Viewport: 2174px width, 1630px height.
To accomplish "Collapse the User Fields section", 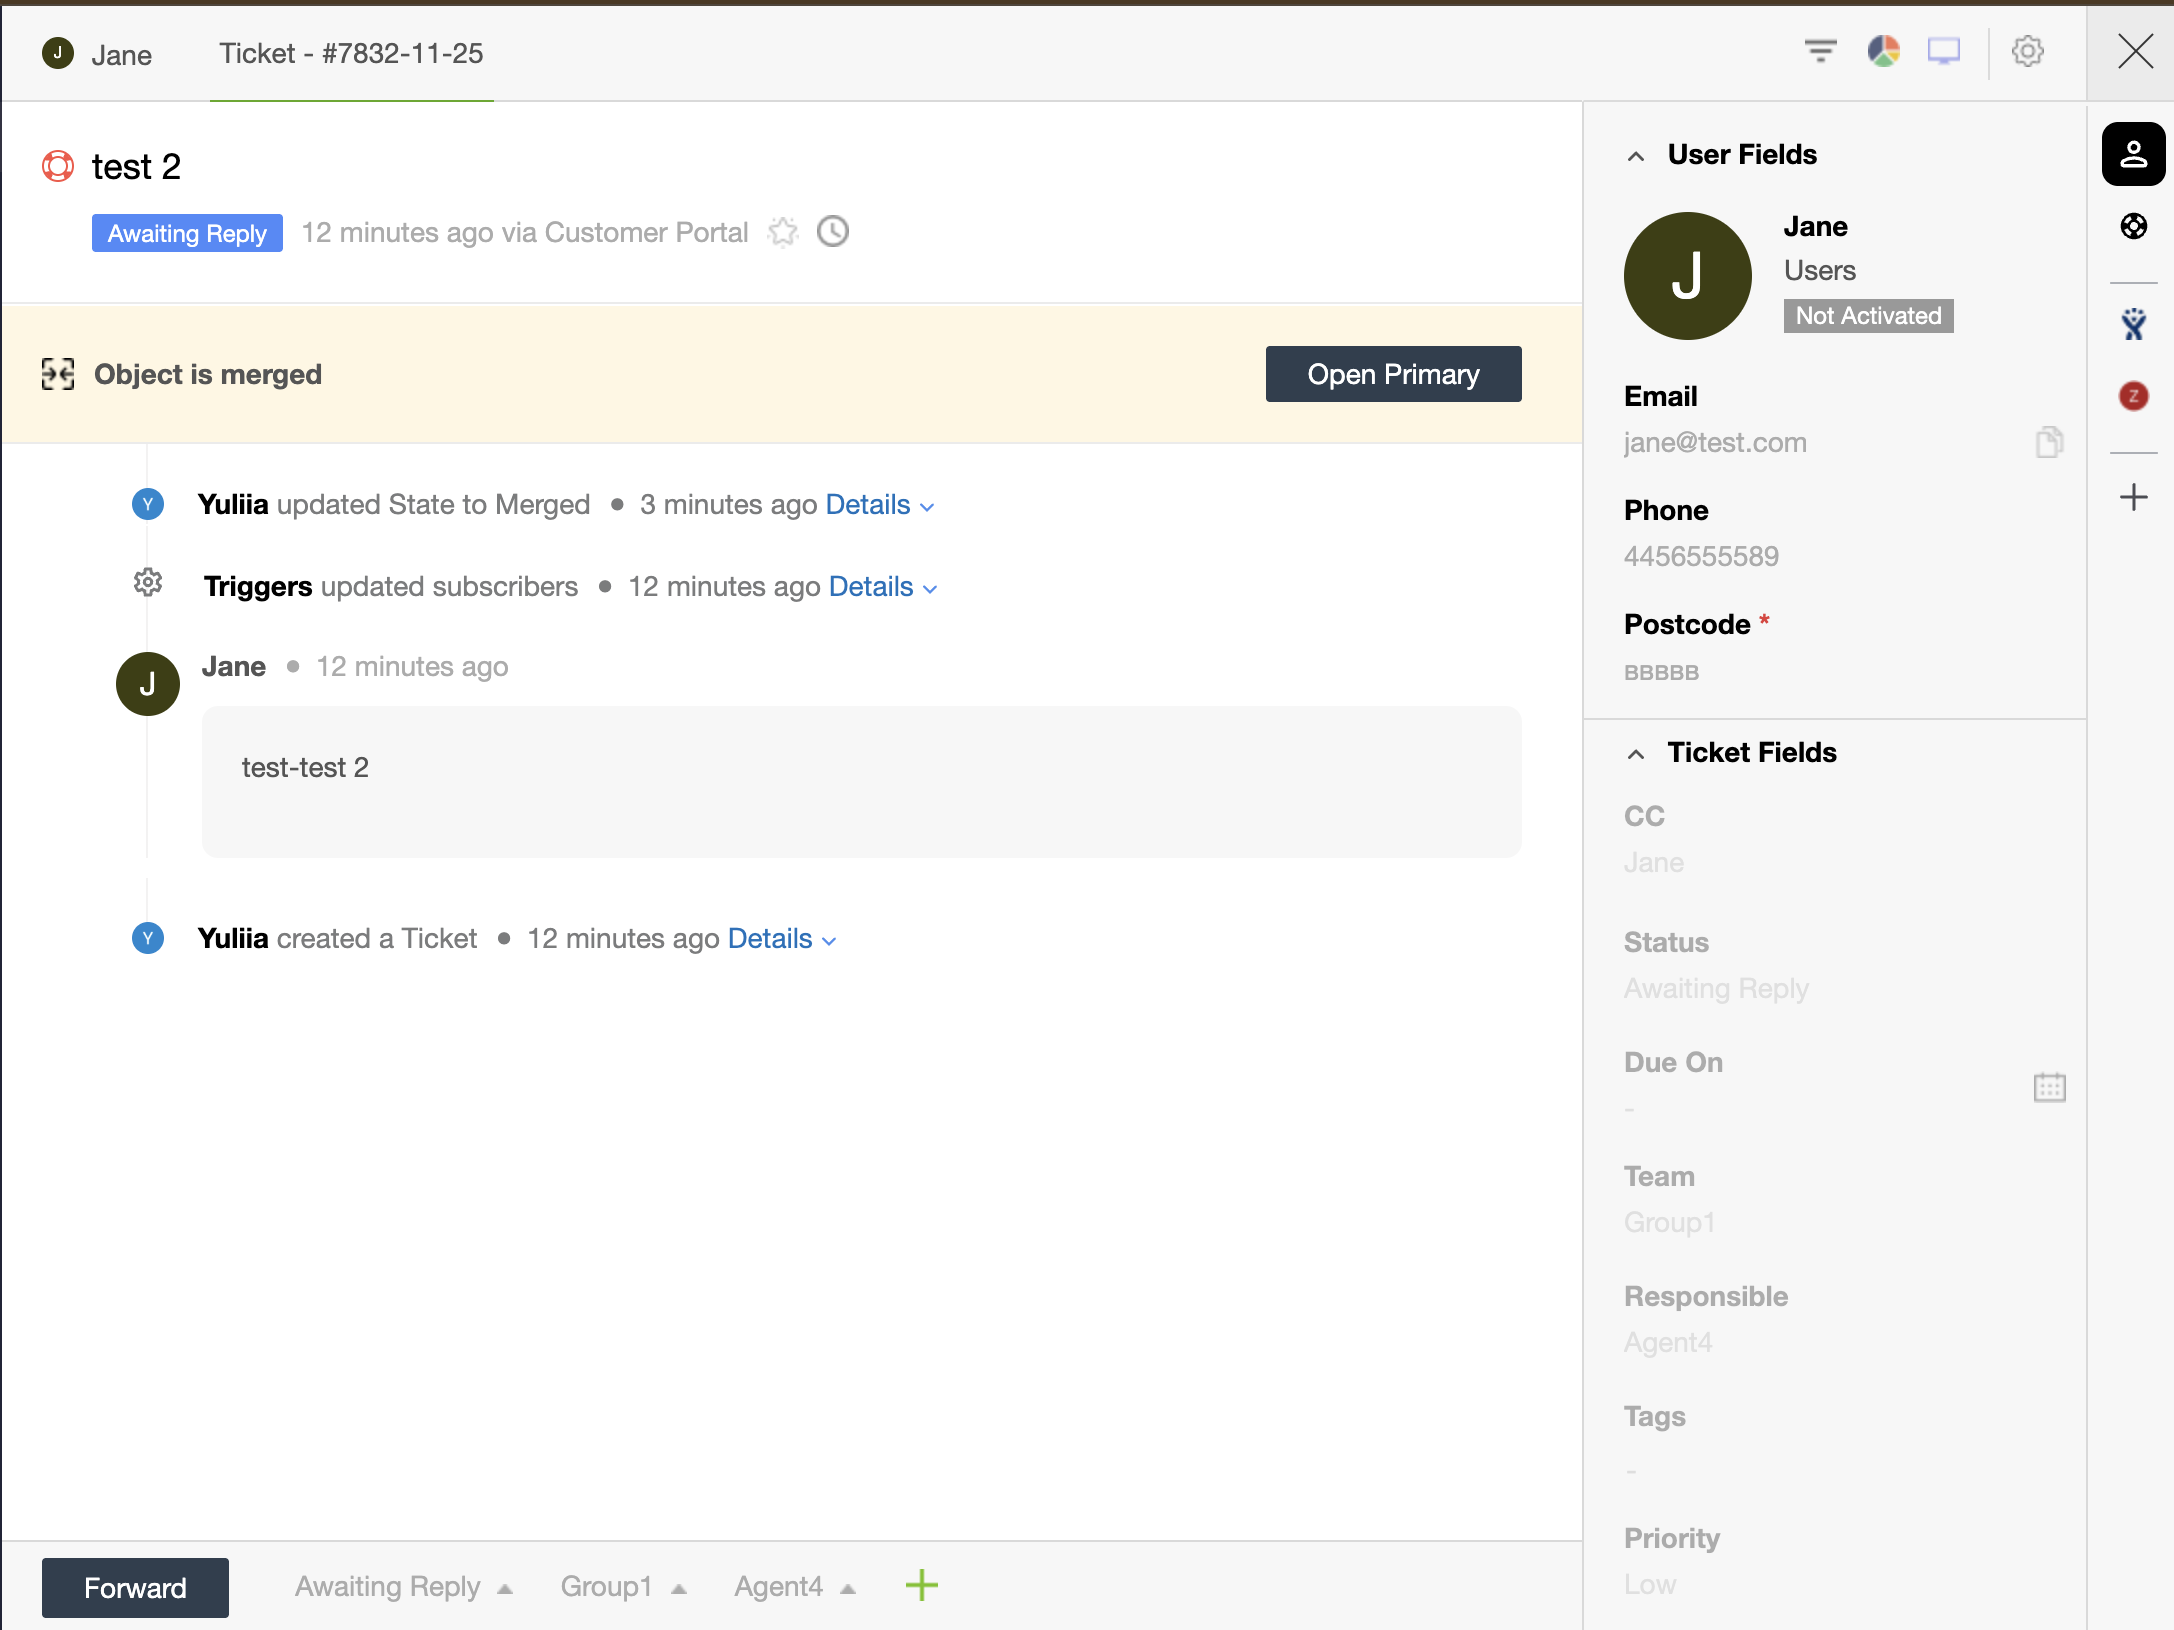I will click(1636, 156).
